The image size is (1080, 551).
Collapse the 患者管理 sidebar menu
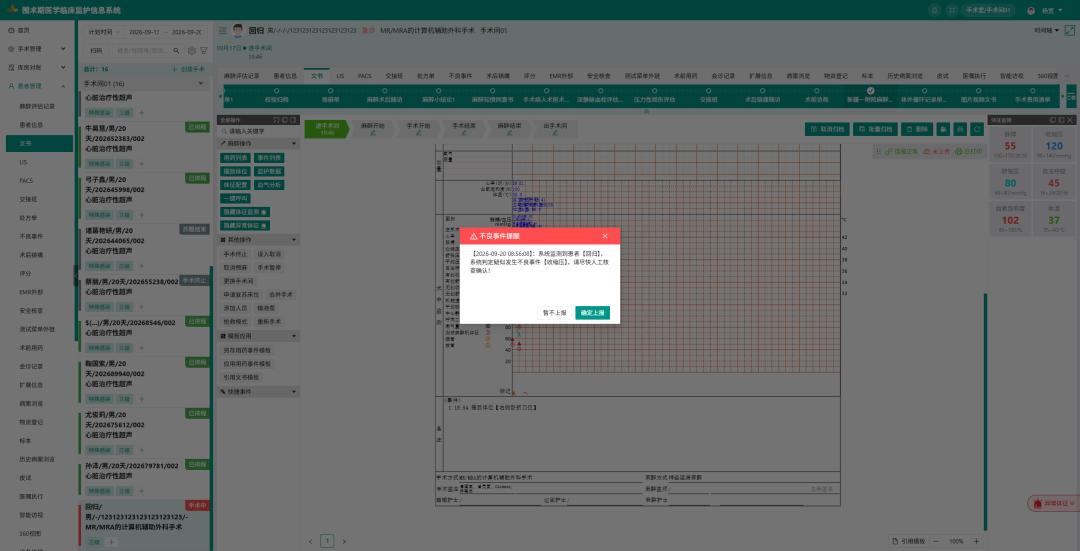click(37, 86)
